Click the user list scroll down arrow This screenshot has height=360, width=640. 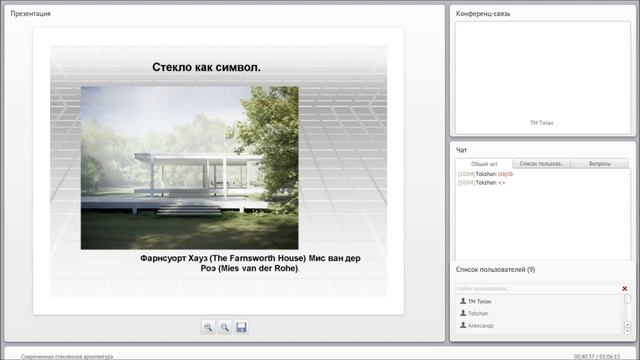[x=627, y=331]
